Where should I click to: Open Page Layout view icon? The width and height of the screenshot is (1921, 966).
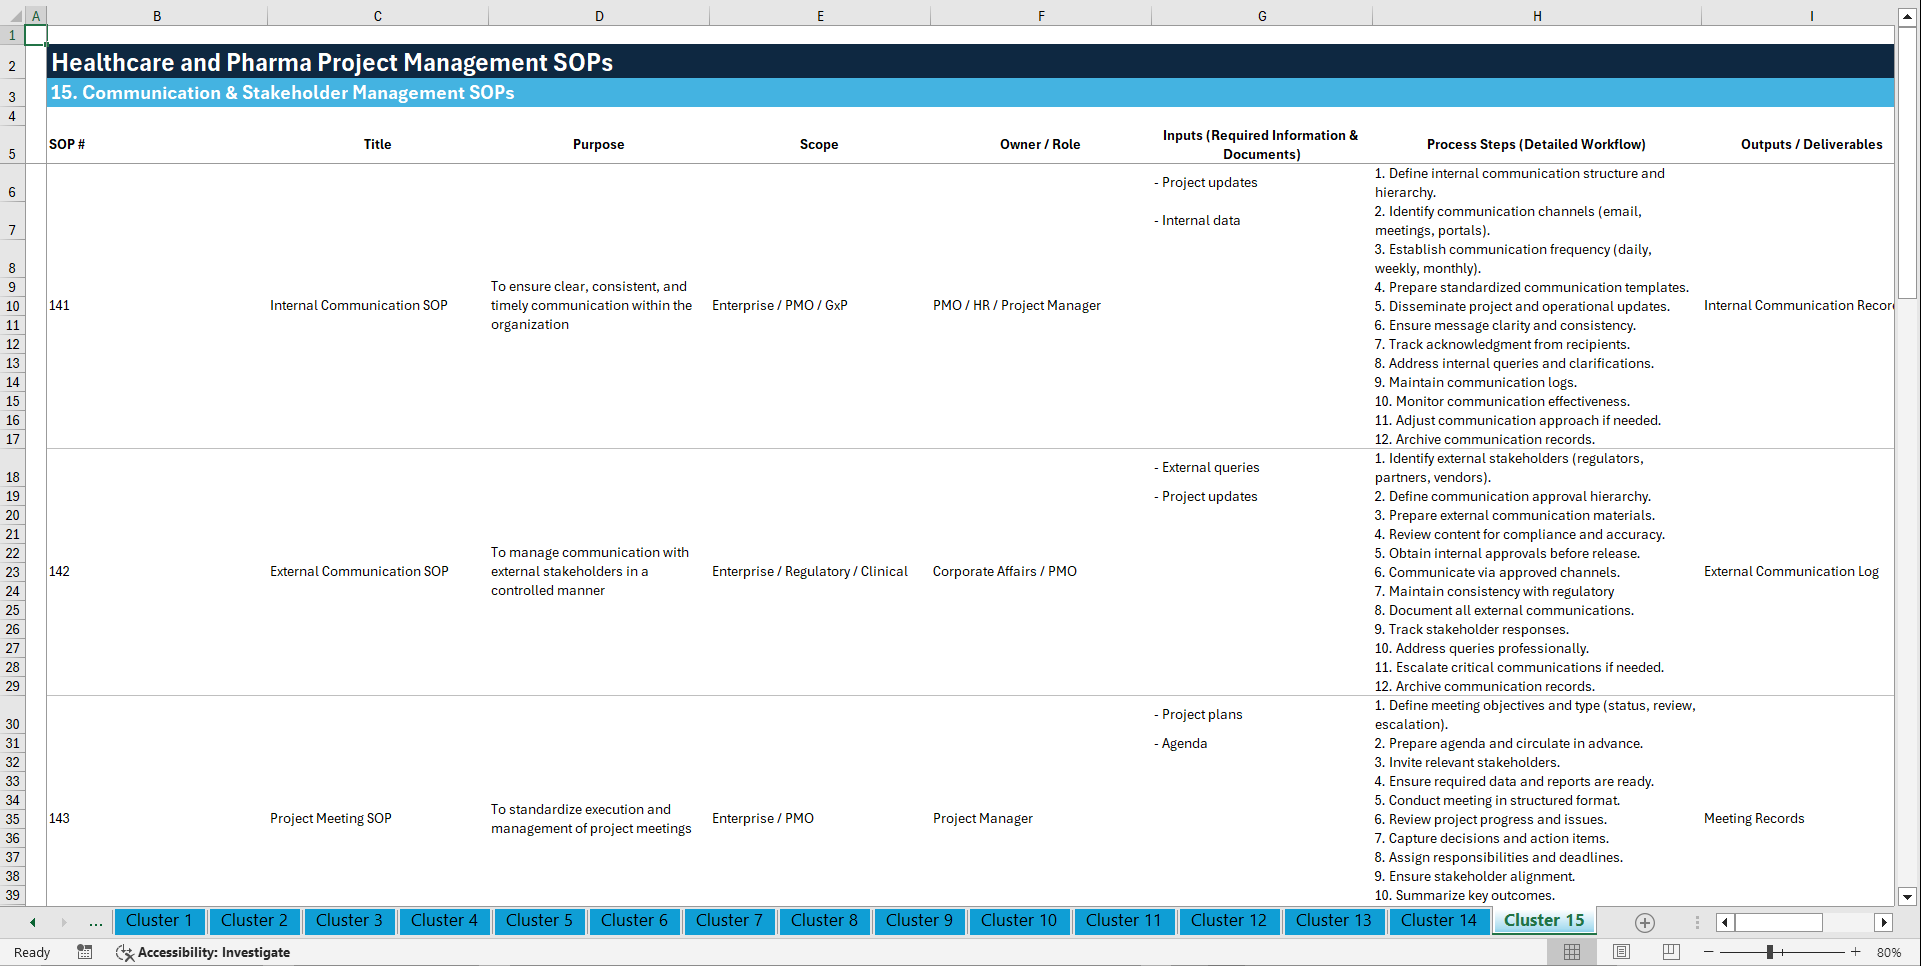click(1621, 952)
